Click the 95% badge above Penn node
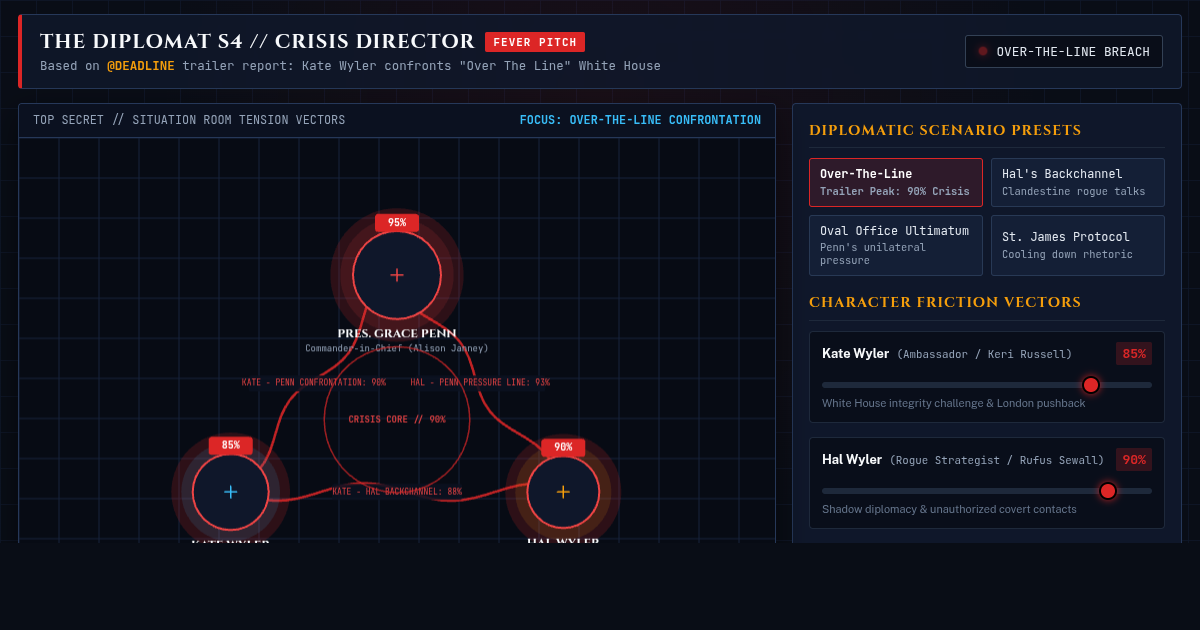 (397, 223)
